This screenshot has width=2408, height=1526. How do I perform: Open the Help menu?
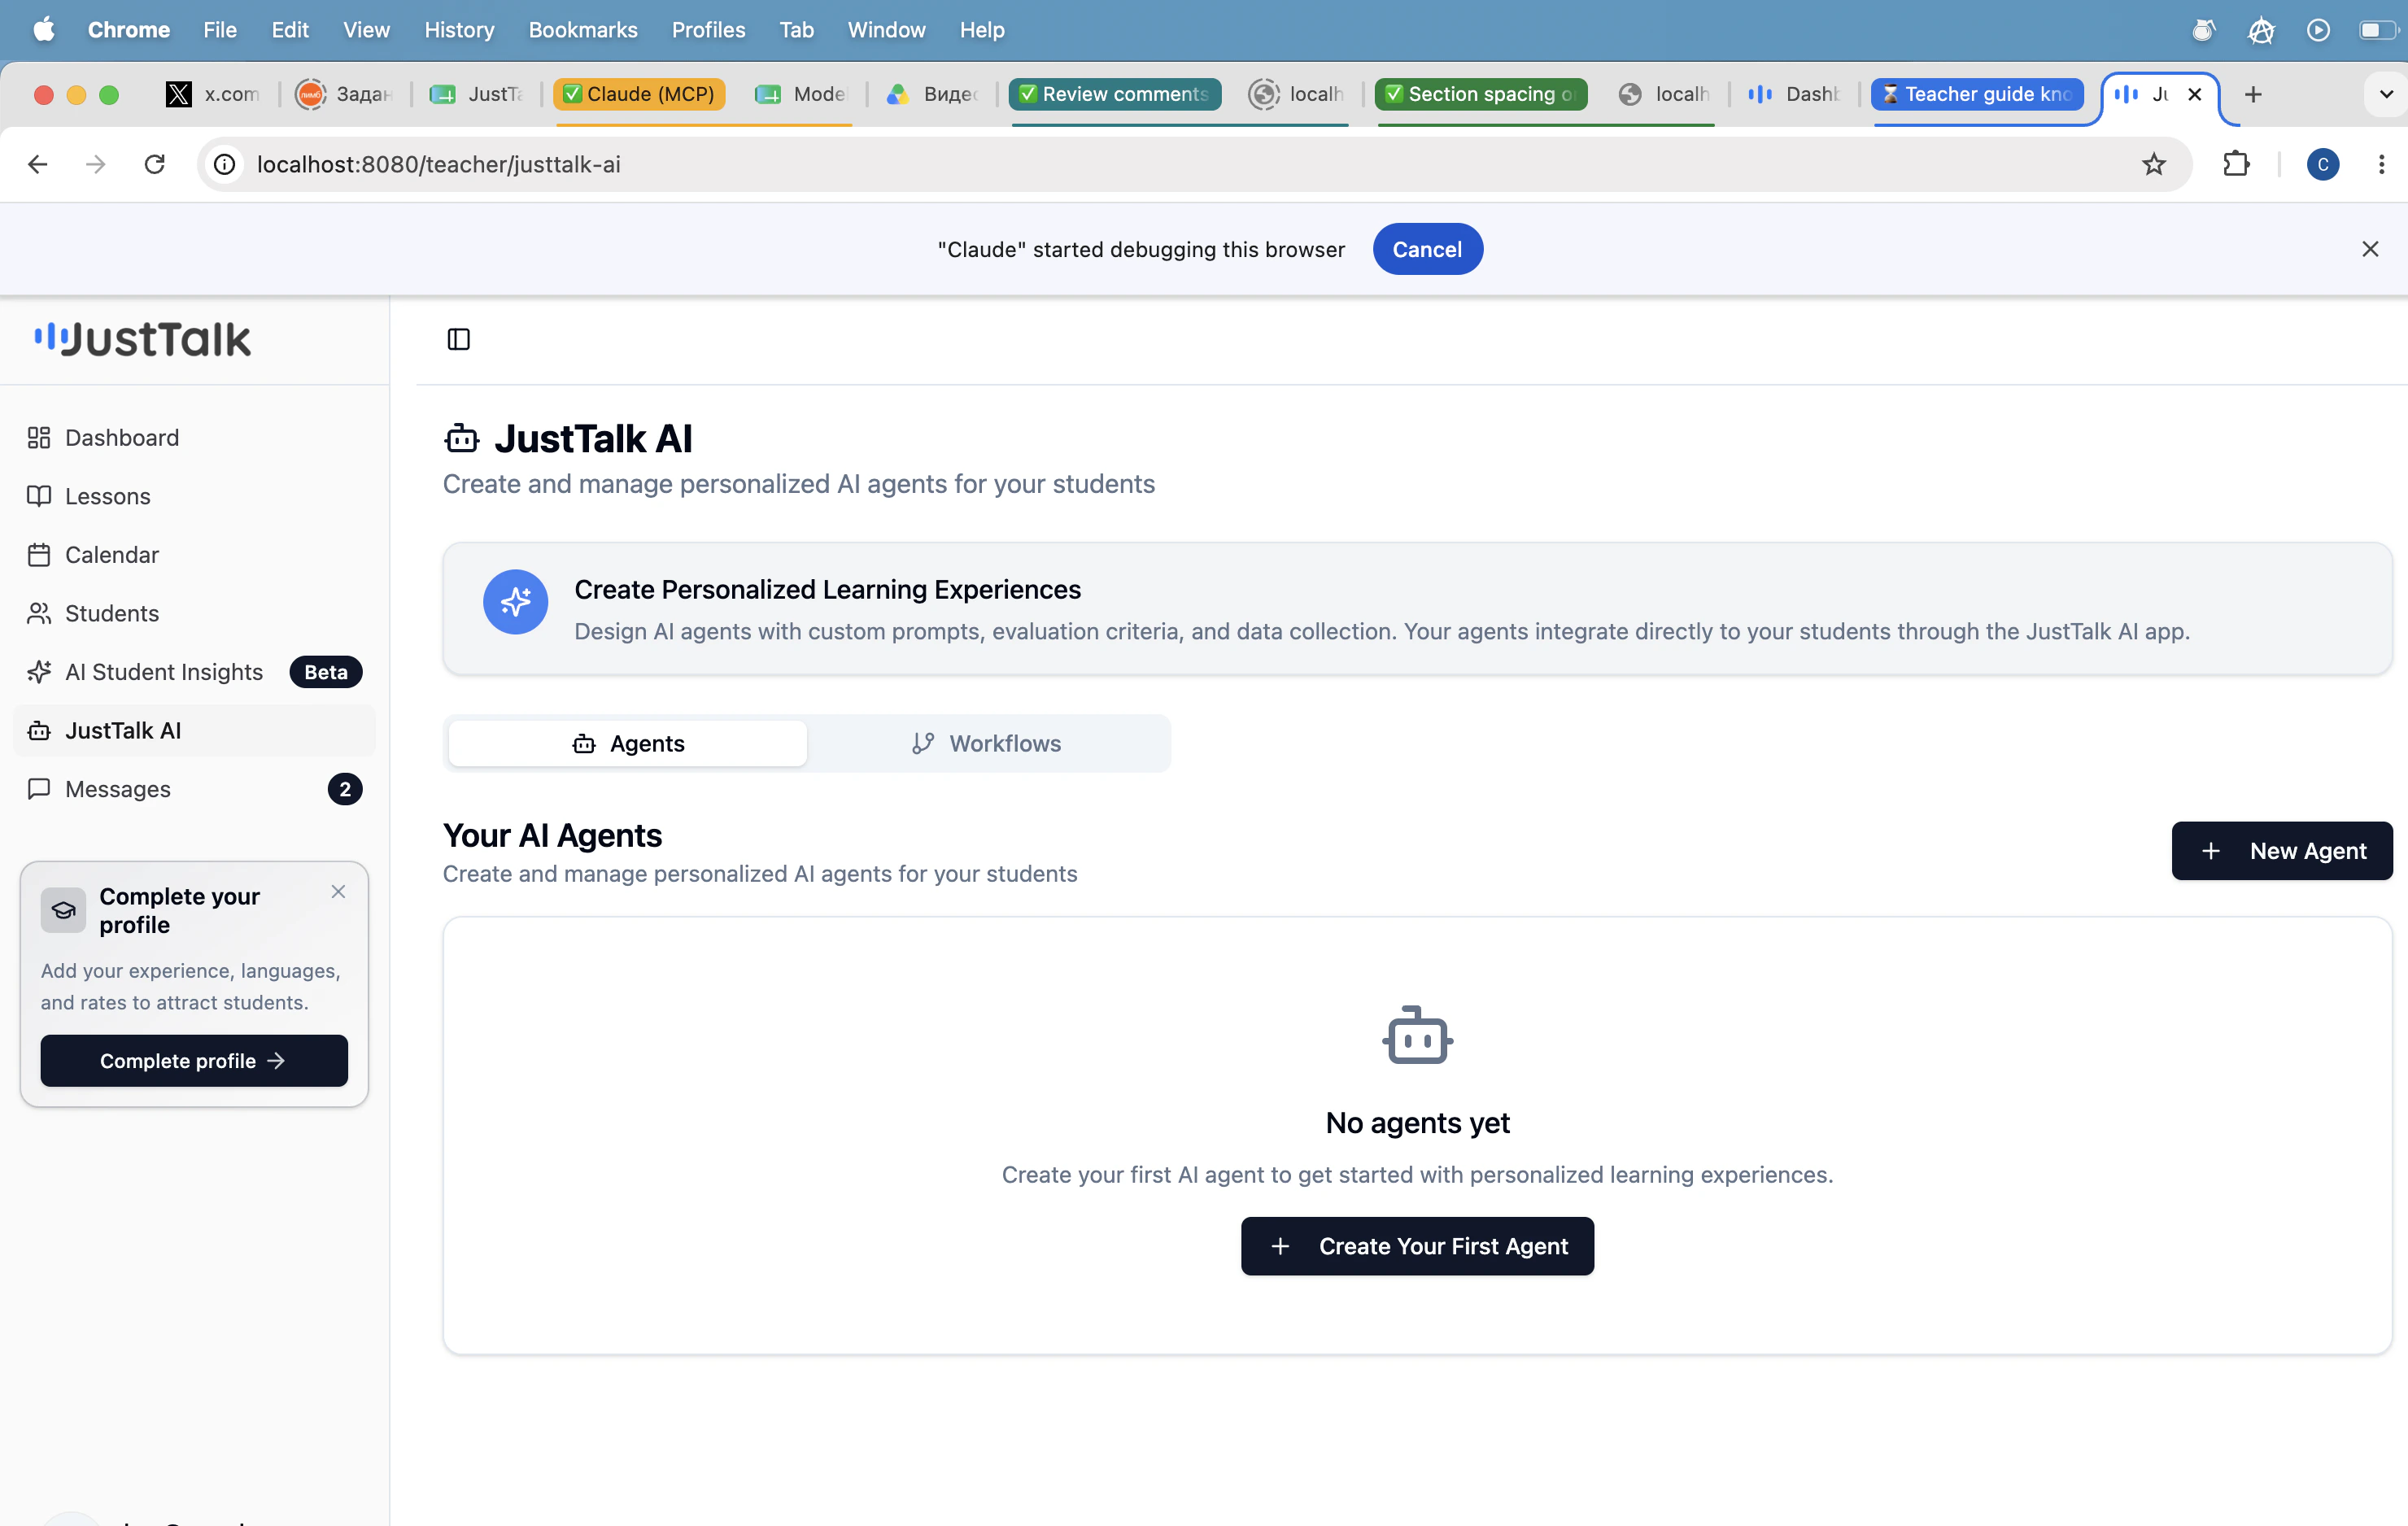(981, 29)
